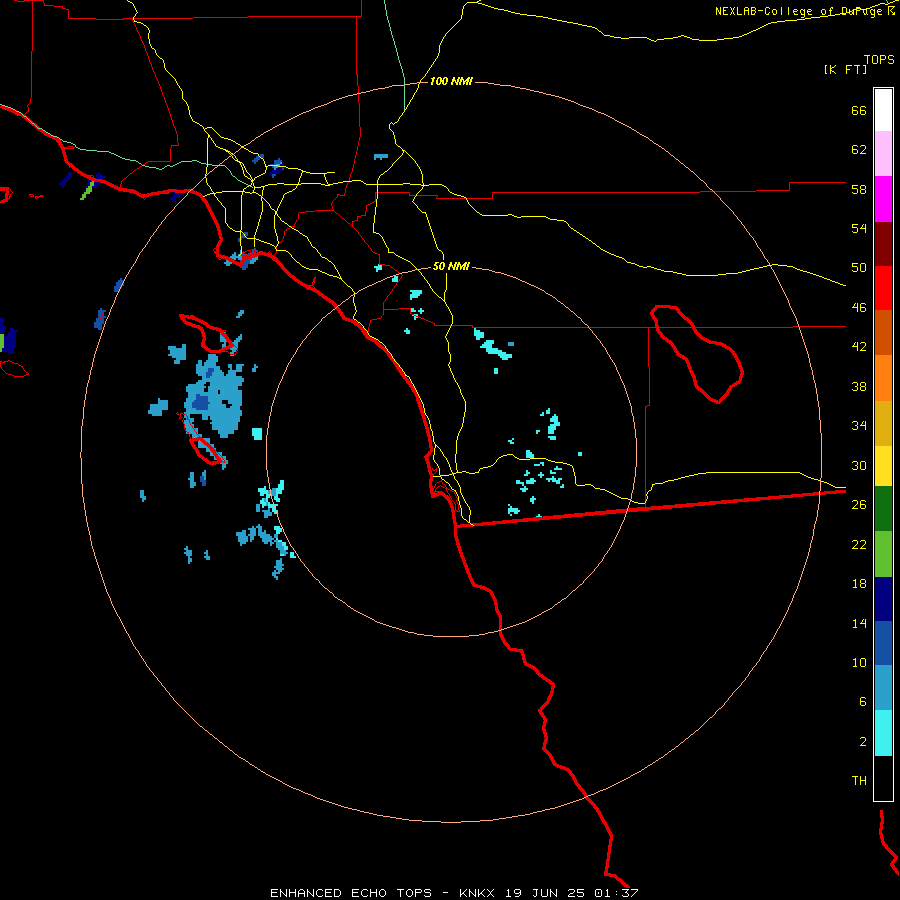Select the 58 scale value

point(859,189)
